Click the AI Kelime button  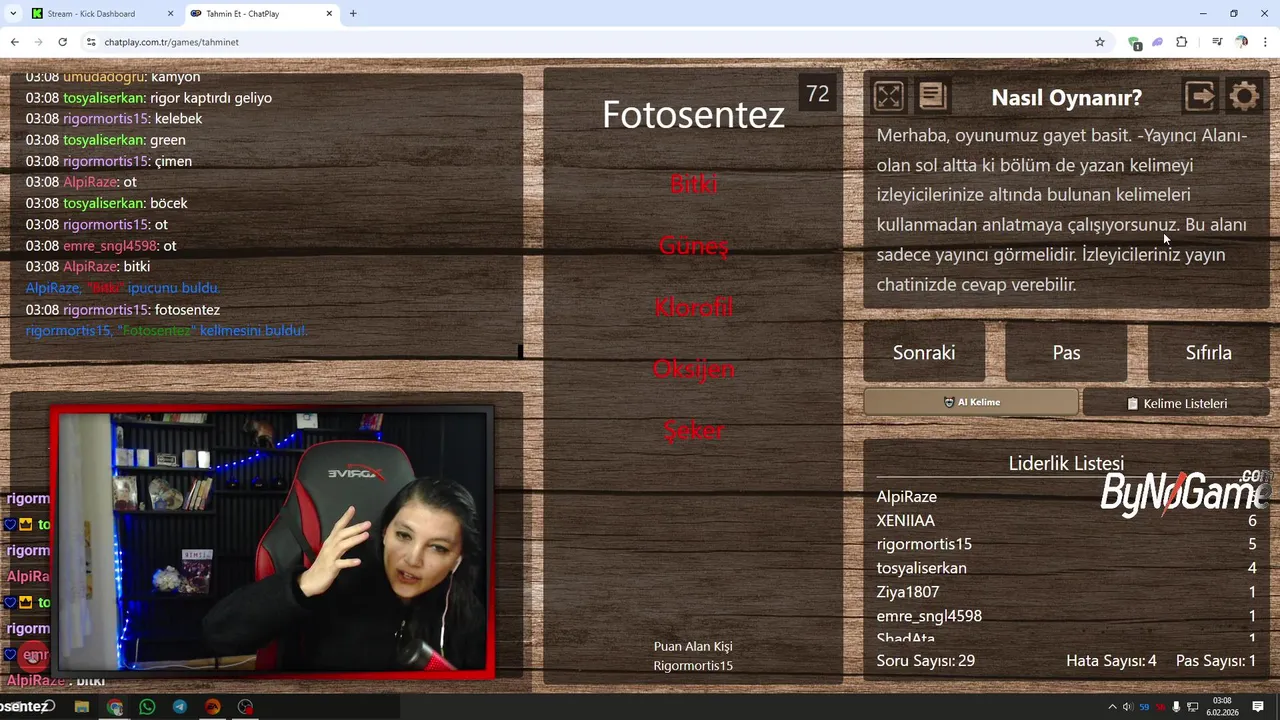pyautogui.click(x=971, y=402)
